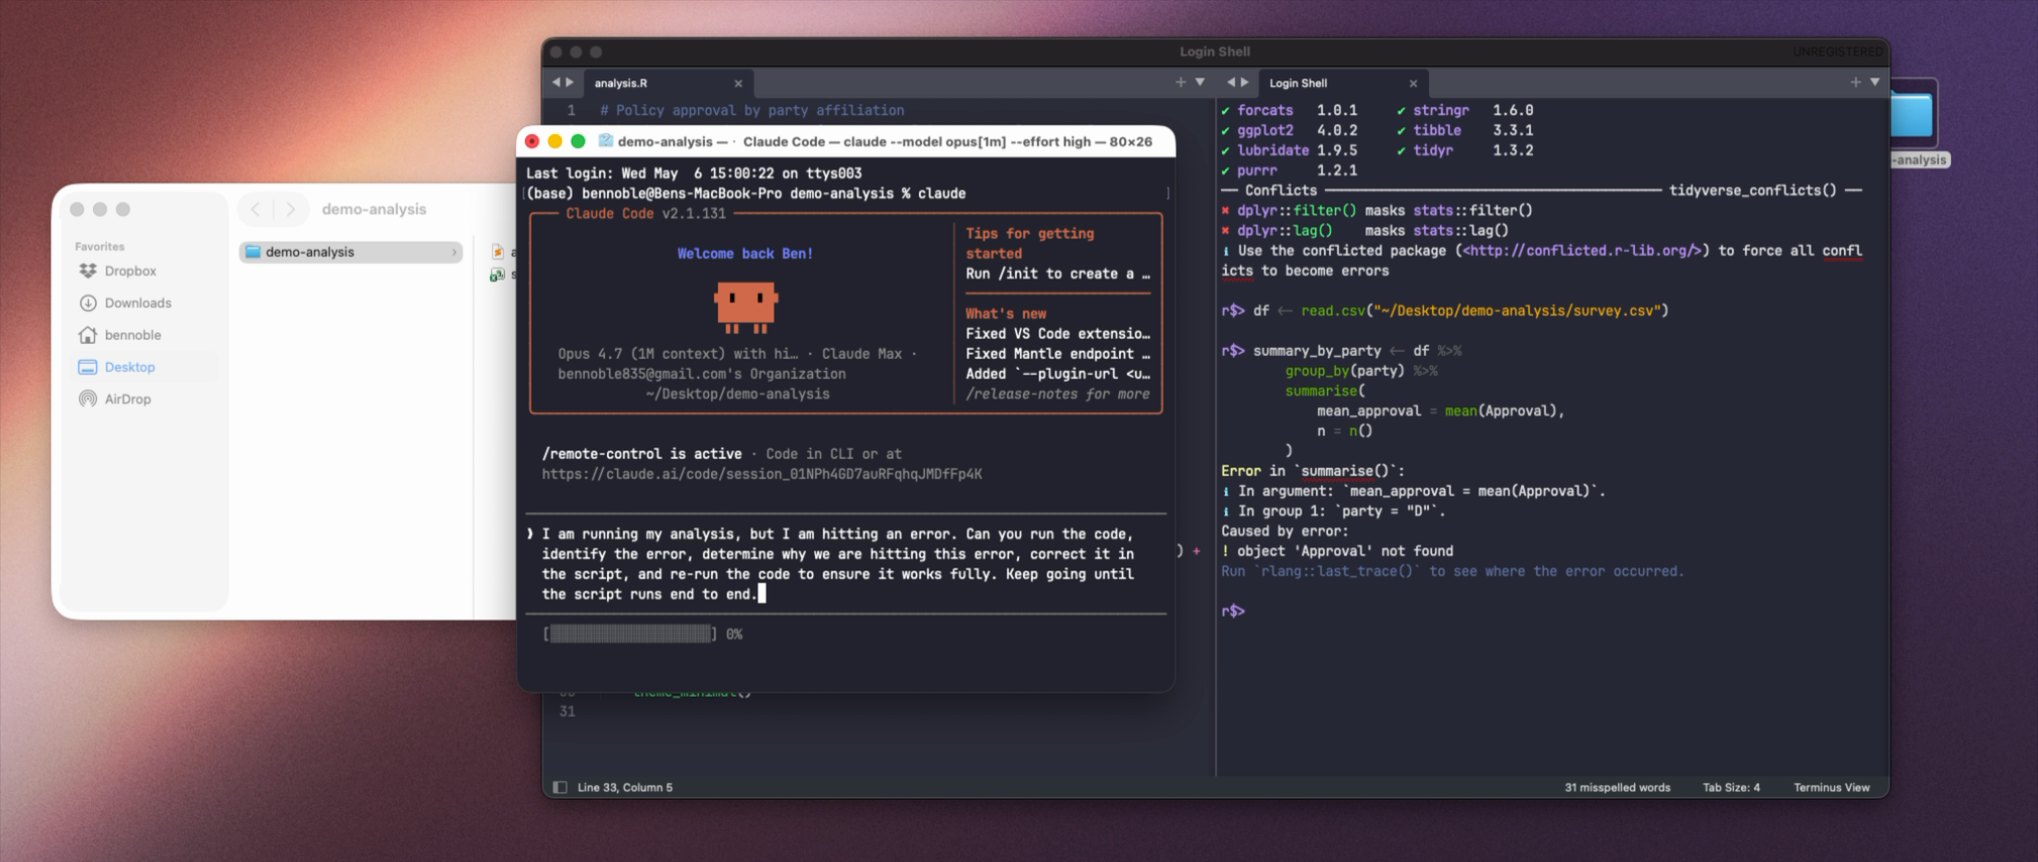Click the previous-tab arrow beside analysis.R
Screen dimensions: 2038x862
coord(556,83)
